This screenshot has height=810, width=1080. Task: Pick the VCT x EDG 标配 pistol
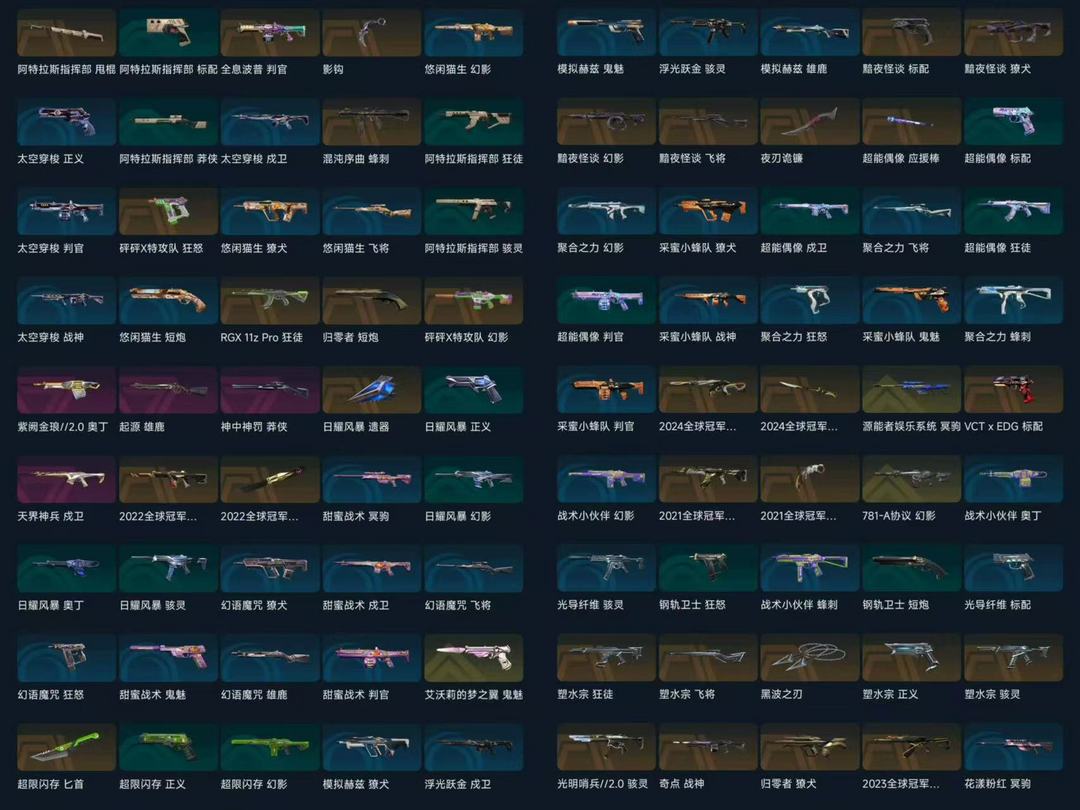pos(1013,390)
